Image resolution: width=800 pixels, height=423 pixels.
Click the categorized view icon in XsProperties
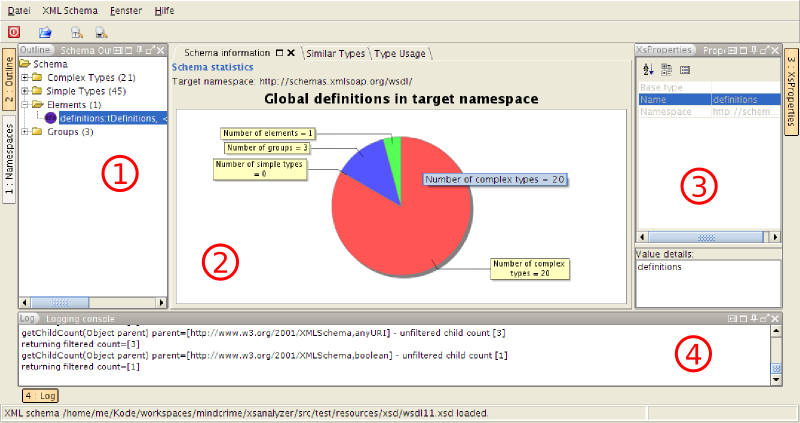click(666, 69)
